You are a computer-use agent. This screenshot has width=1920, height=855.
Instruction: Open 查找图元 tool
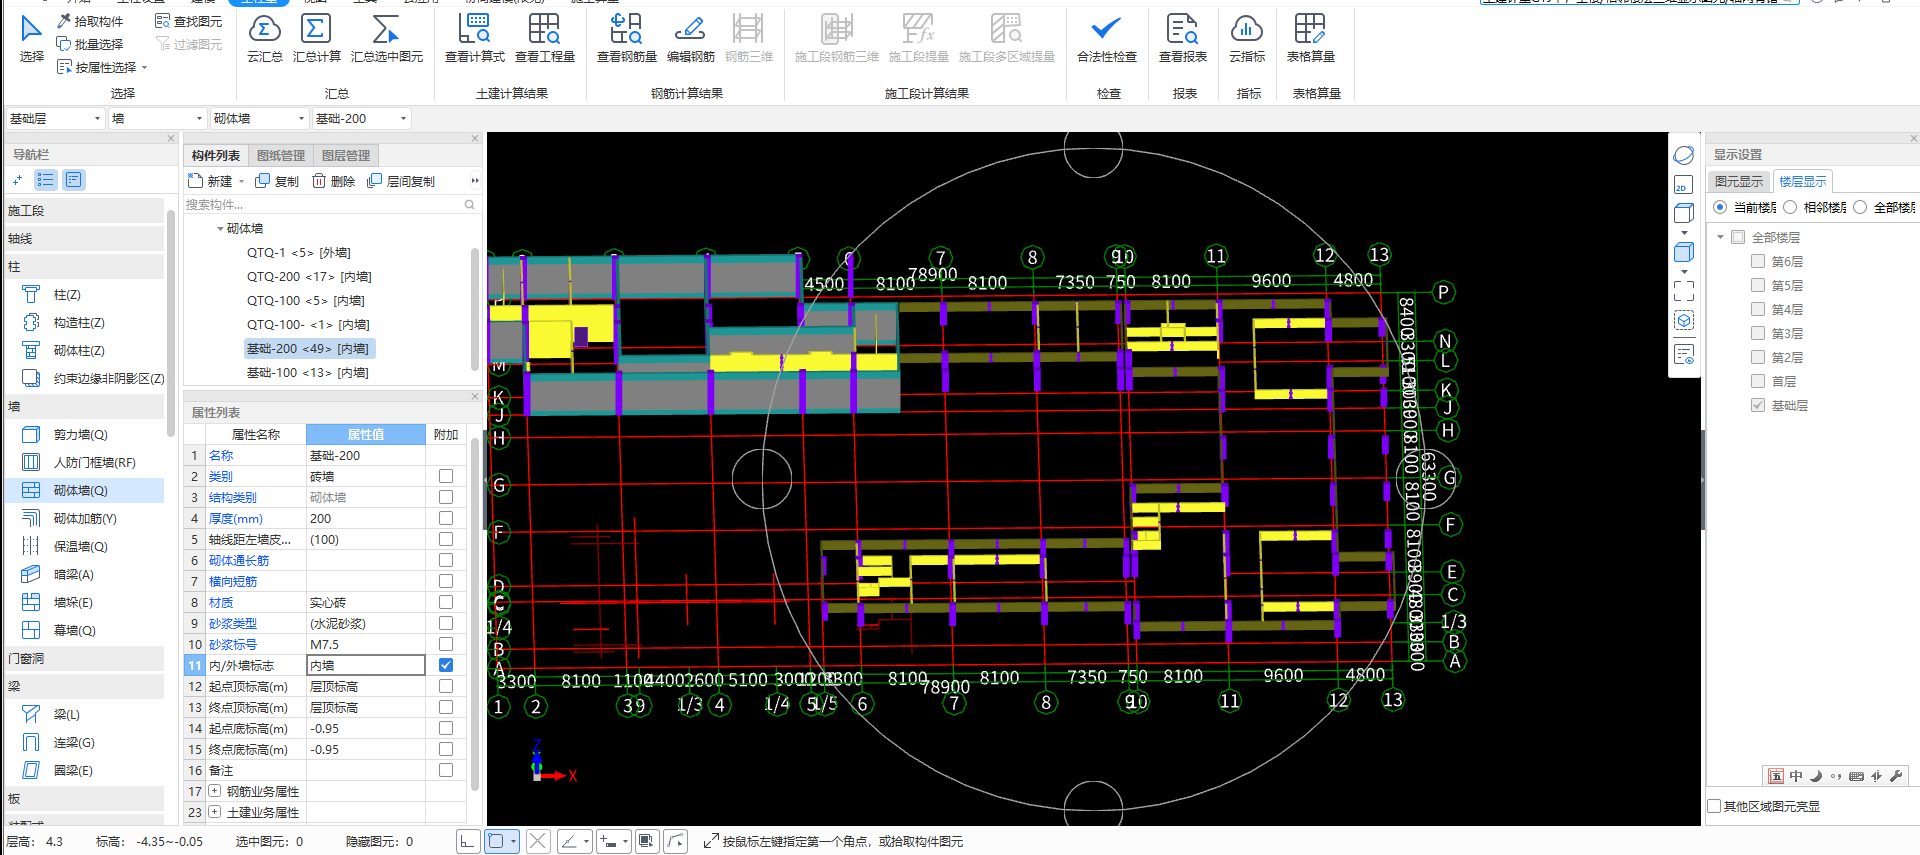[188, 21]
